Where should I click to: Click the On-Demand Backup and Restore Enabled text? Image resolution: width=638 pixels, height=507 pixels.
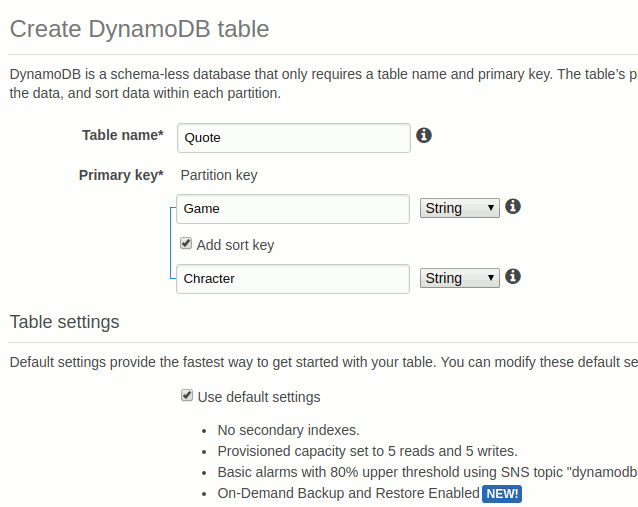[x=348, y=493]
